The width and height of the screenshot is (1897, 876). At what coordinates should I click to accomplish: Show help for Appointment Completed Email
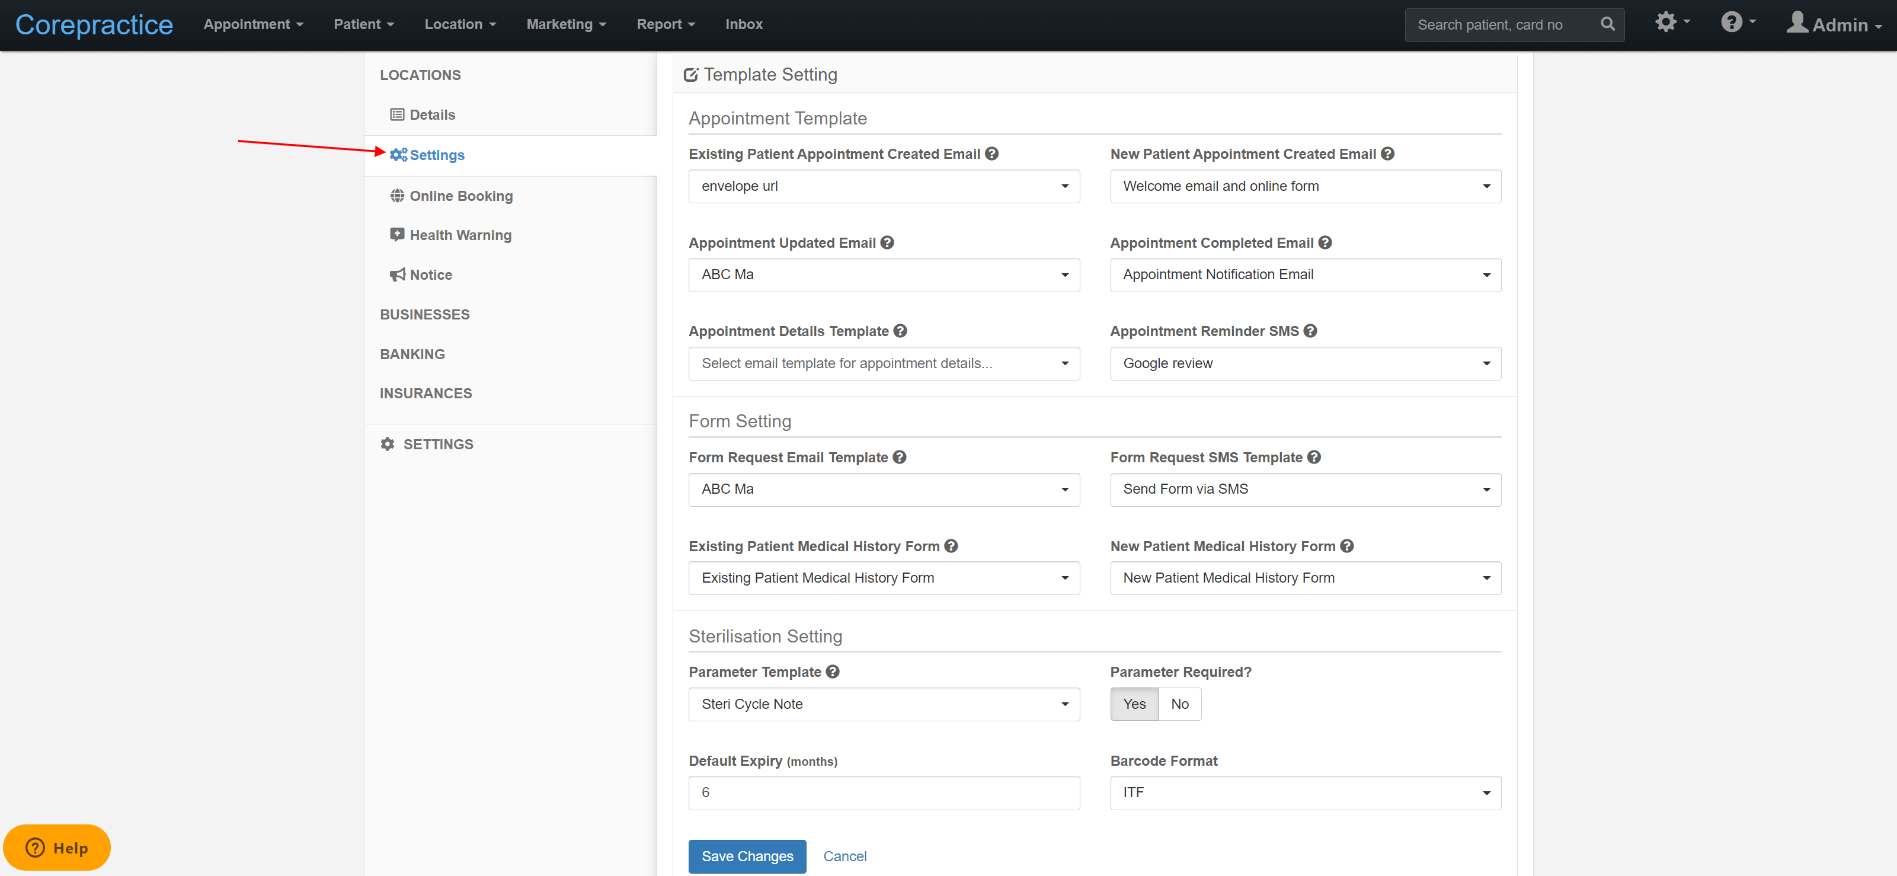(1325, 243)
